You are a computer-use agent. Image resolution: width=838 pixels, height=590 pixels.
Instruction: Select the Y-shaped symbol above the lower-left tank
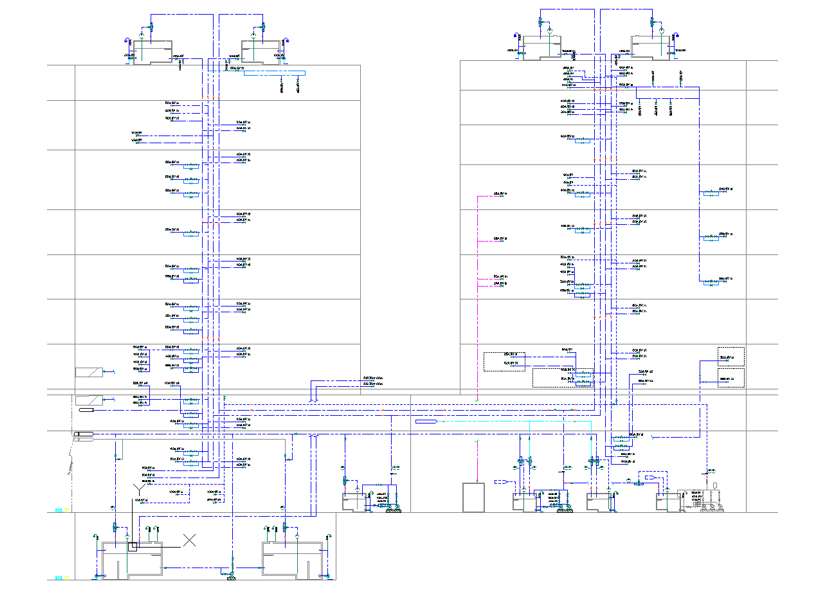[139, 490]
